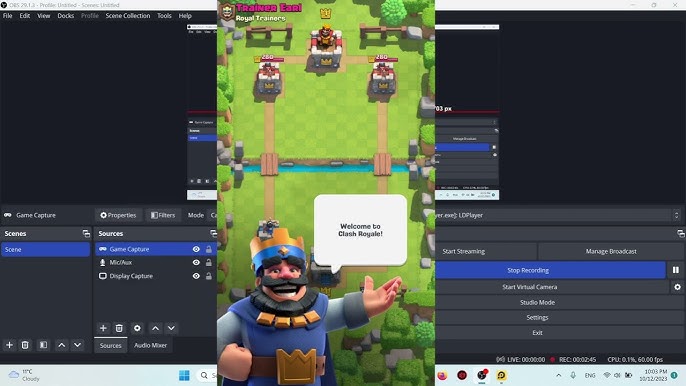The width and height of the screenshot is (686, 386).
Task: Open OBS Settings button
Action: click(537, 317)
